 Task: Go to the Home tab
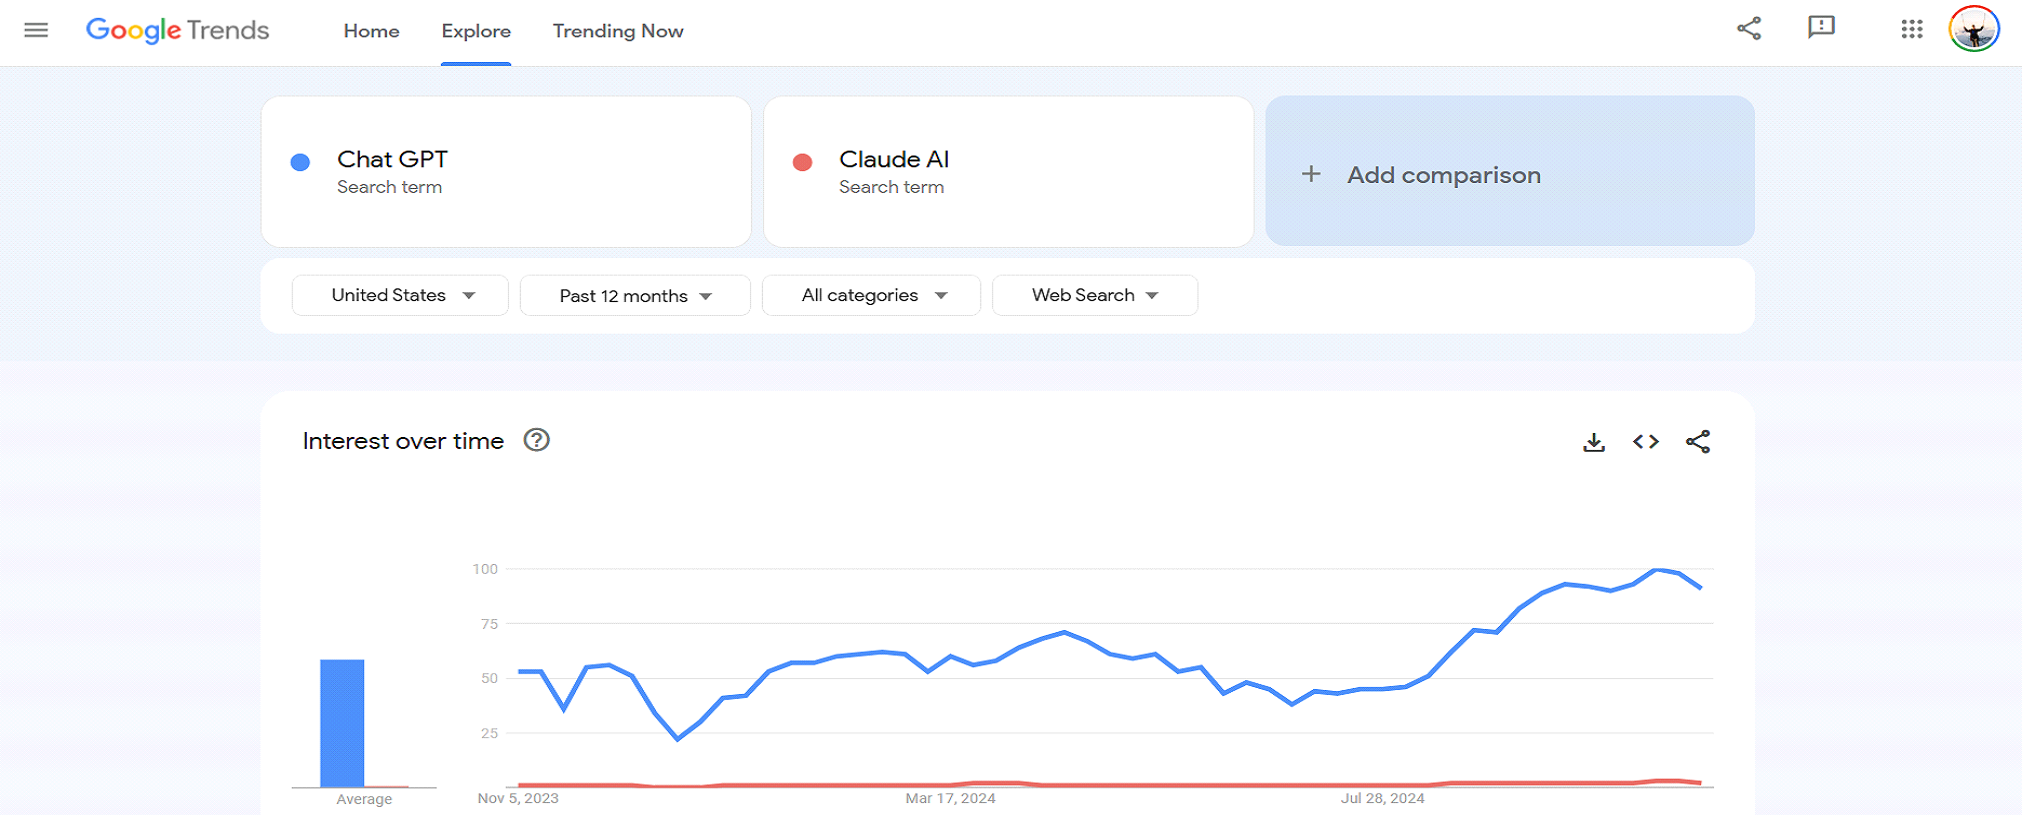(x=371, y=31)
